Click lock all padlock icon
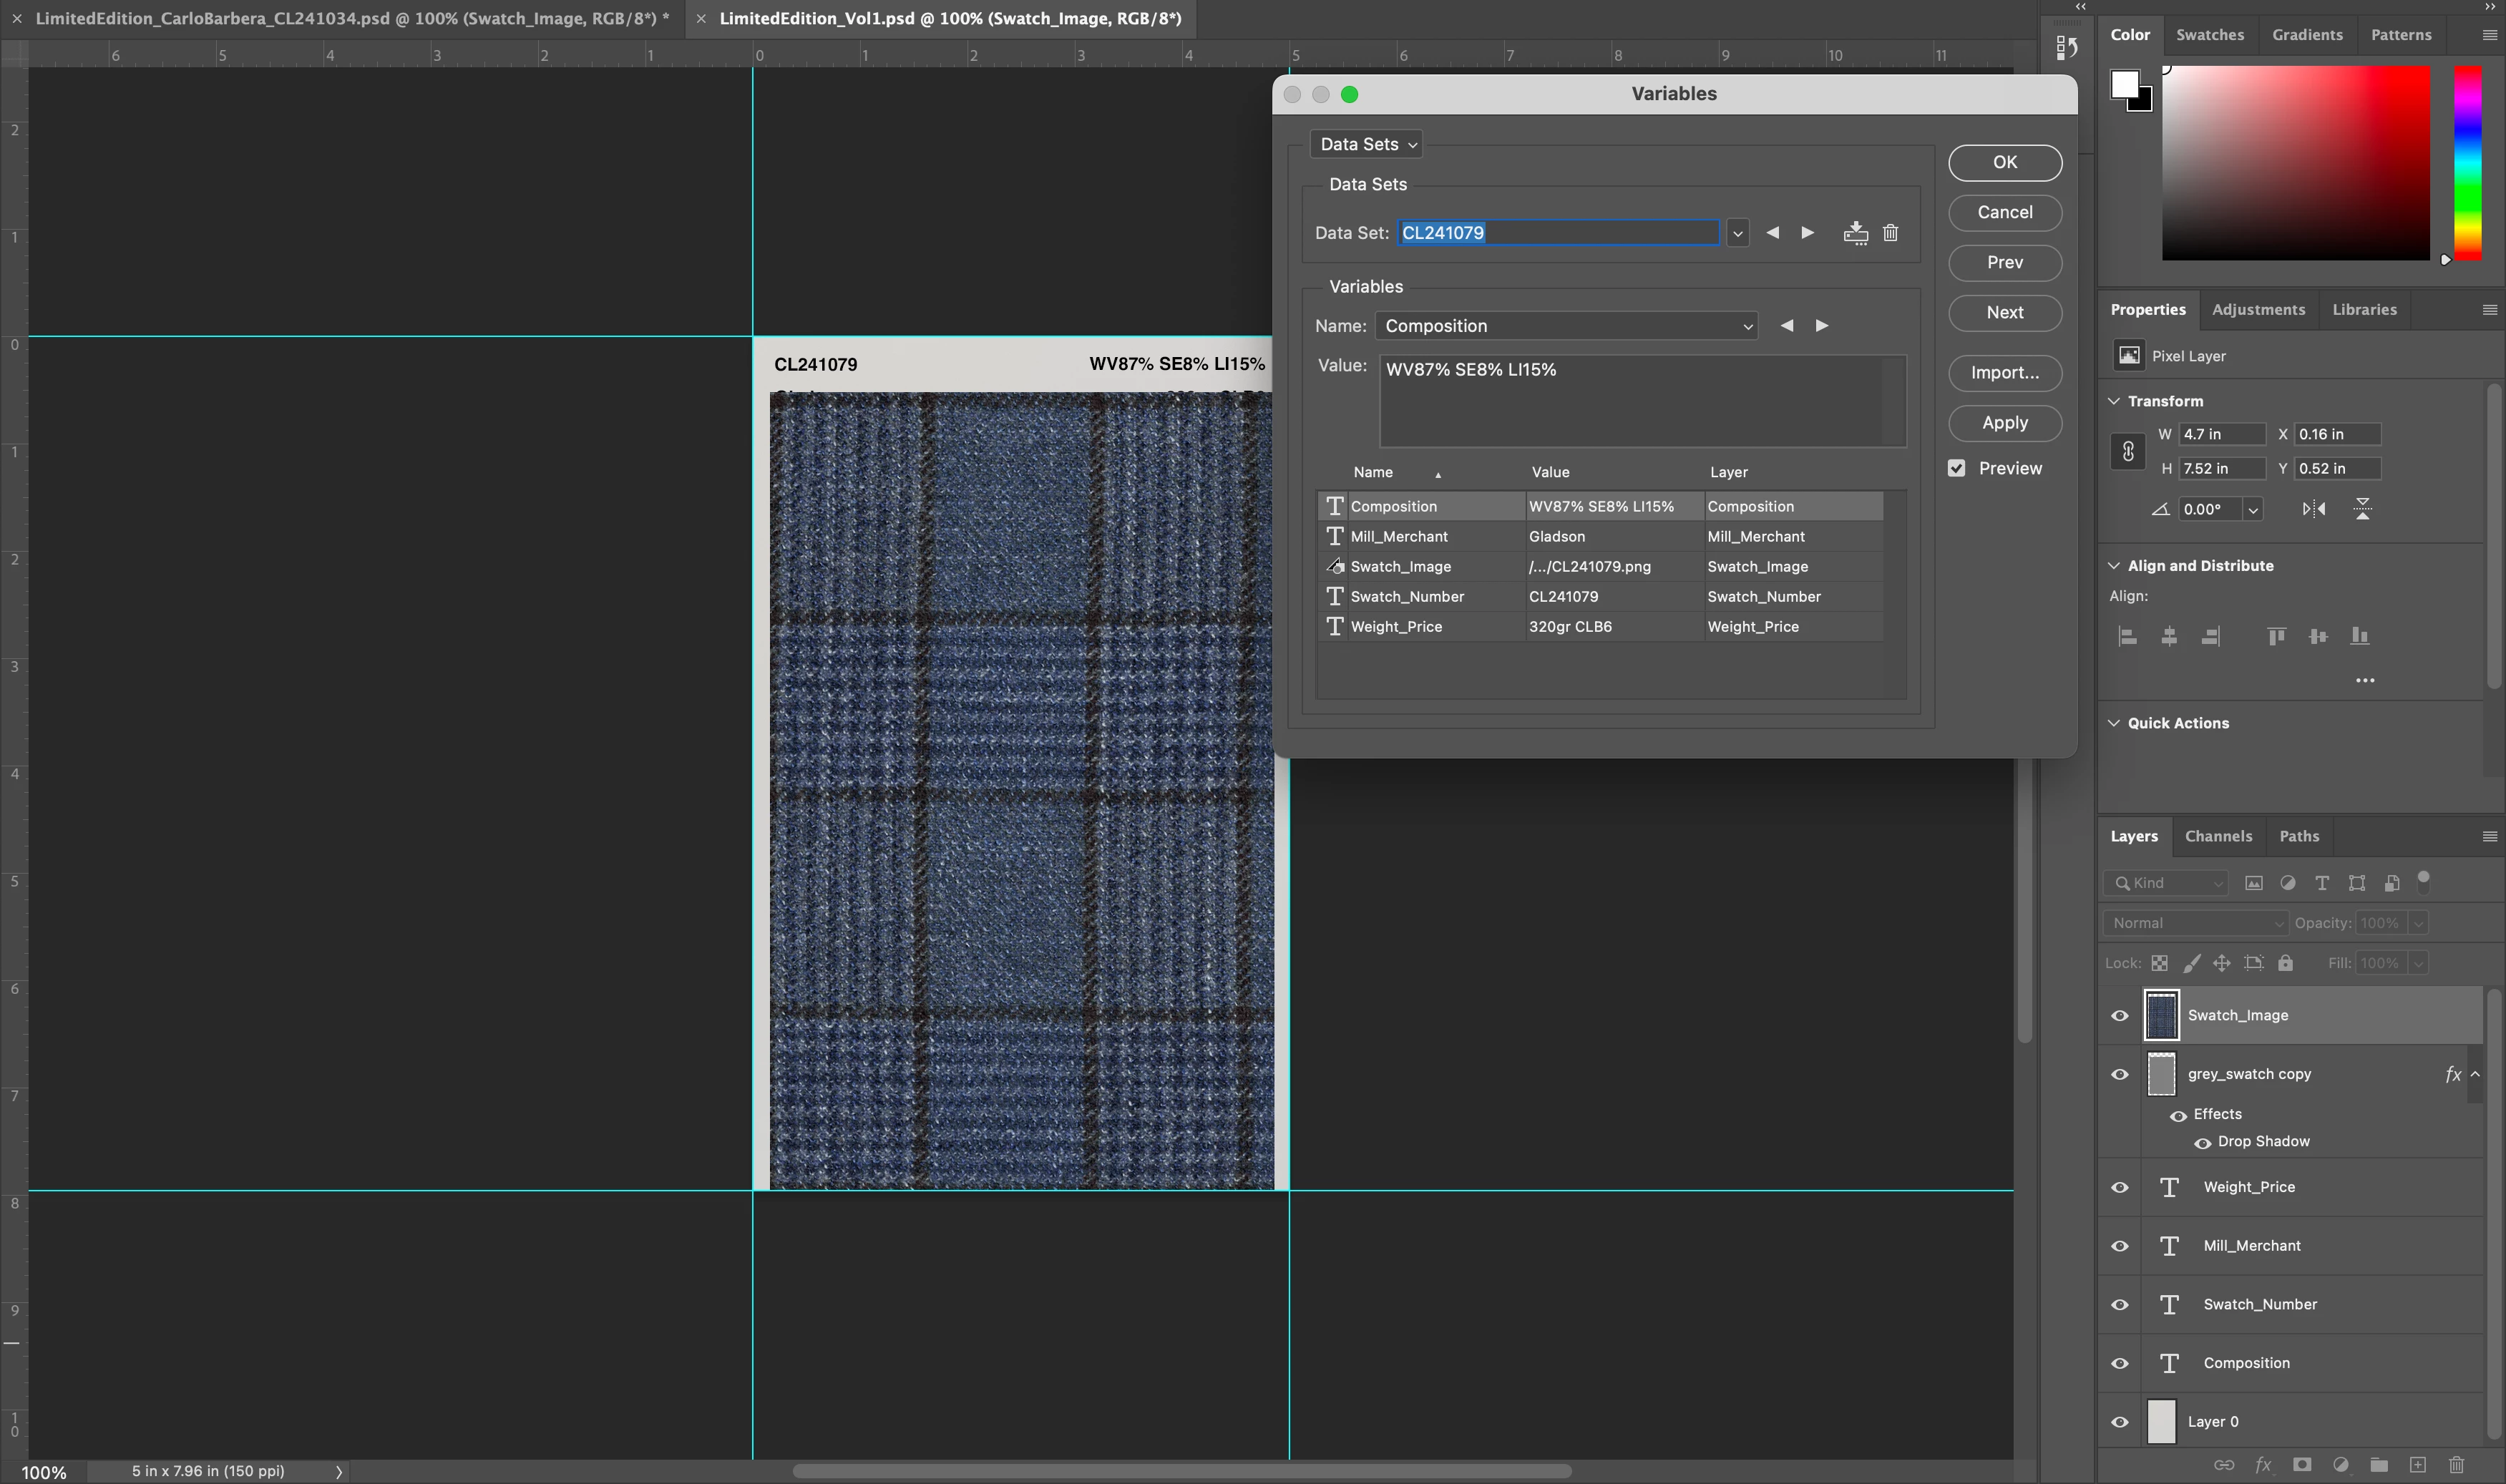 [2285, 963]
